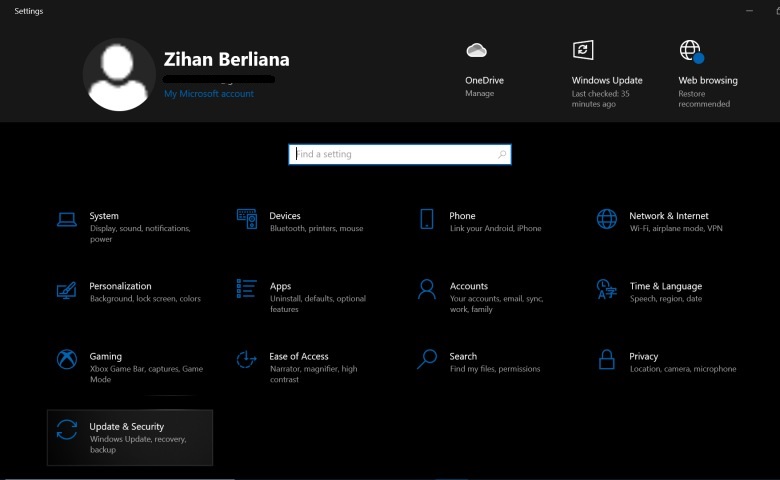Click the Personalization paintbrush icon
Image resolution: width=780 pixels, height=480 pixels.
pos(67,290)
